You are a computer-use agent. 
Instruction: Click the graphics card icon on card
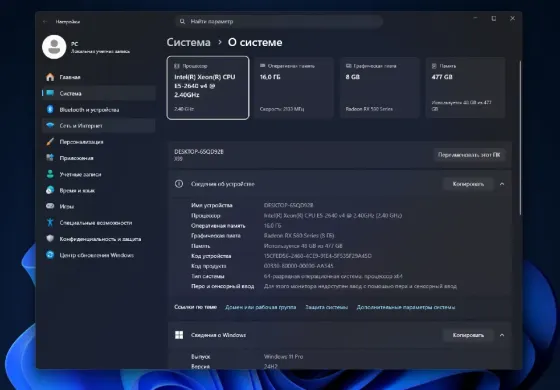[x=349, y=66]
